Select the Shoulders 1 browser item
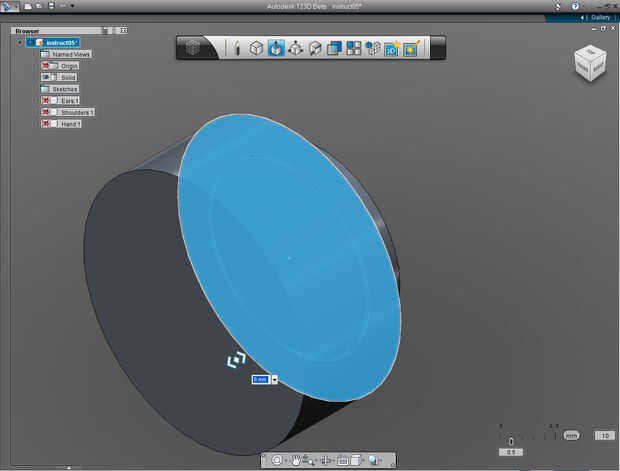Screen dimensions: 620x471 77,112
